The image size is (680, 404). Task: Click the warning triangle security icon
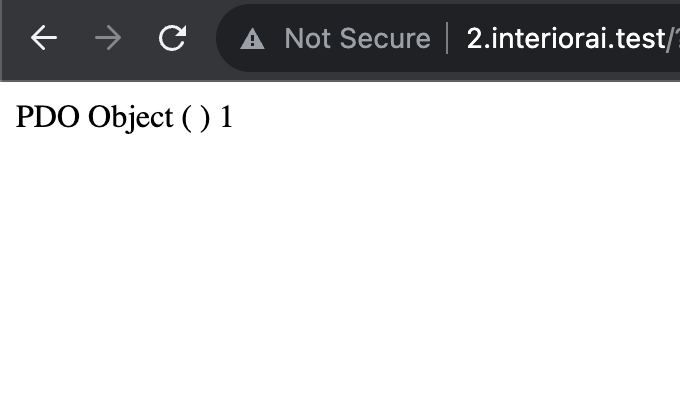coord(253,40)
